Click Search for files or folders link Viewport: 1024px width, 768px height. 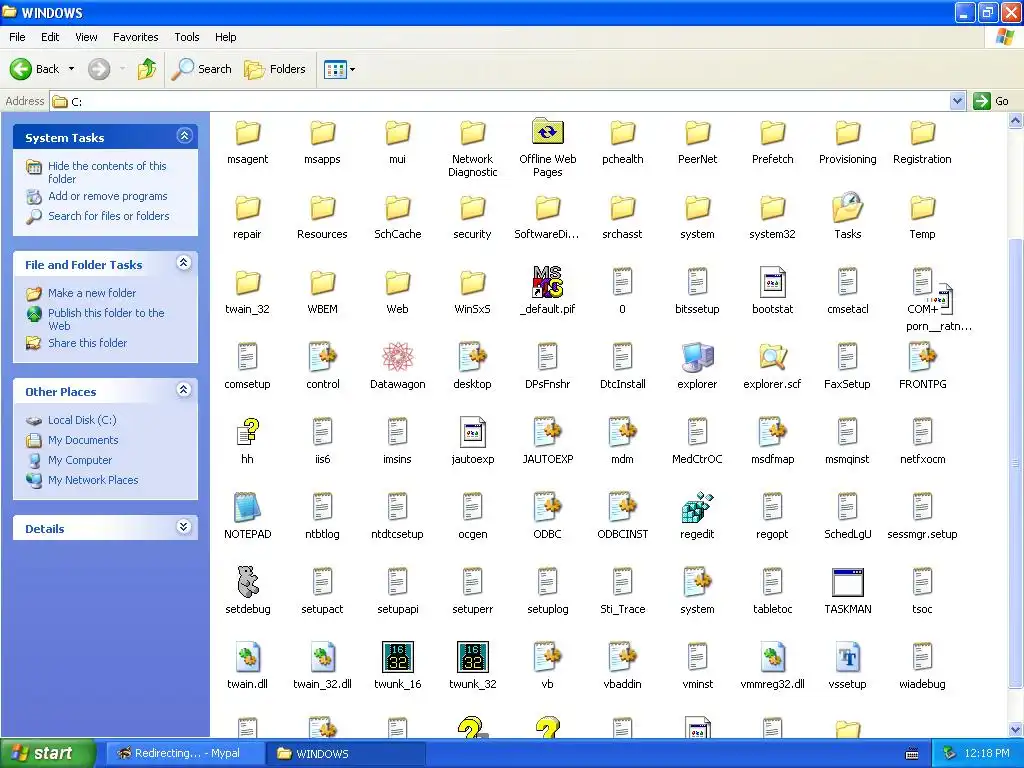click(x=108, y=216)
